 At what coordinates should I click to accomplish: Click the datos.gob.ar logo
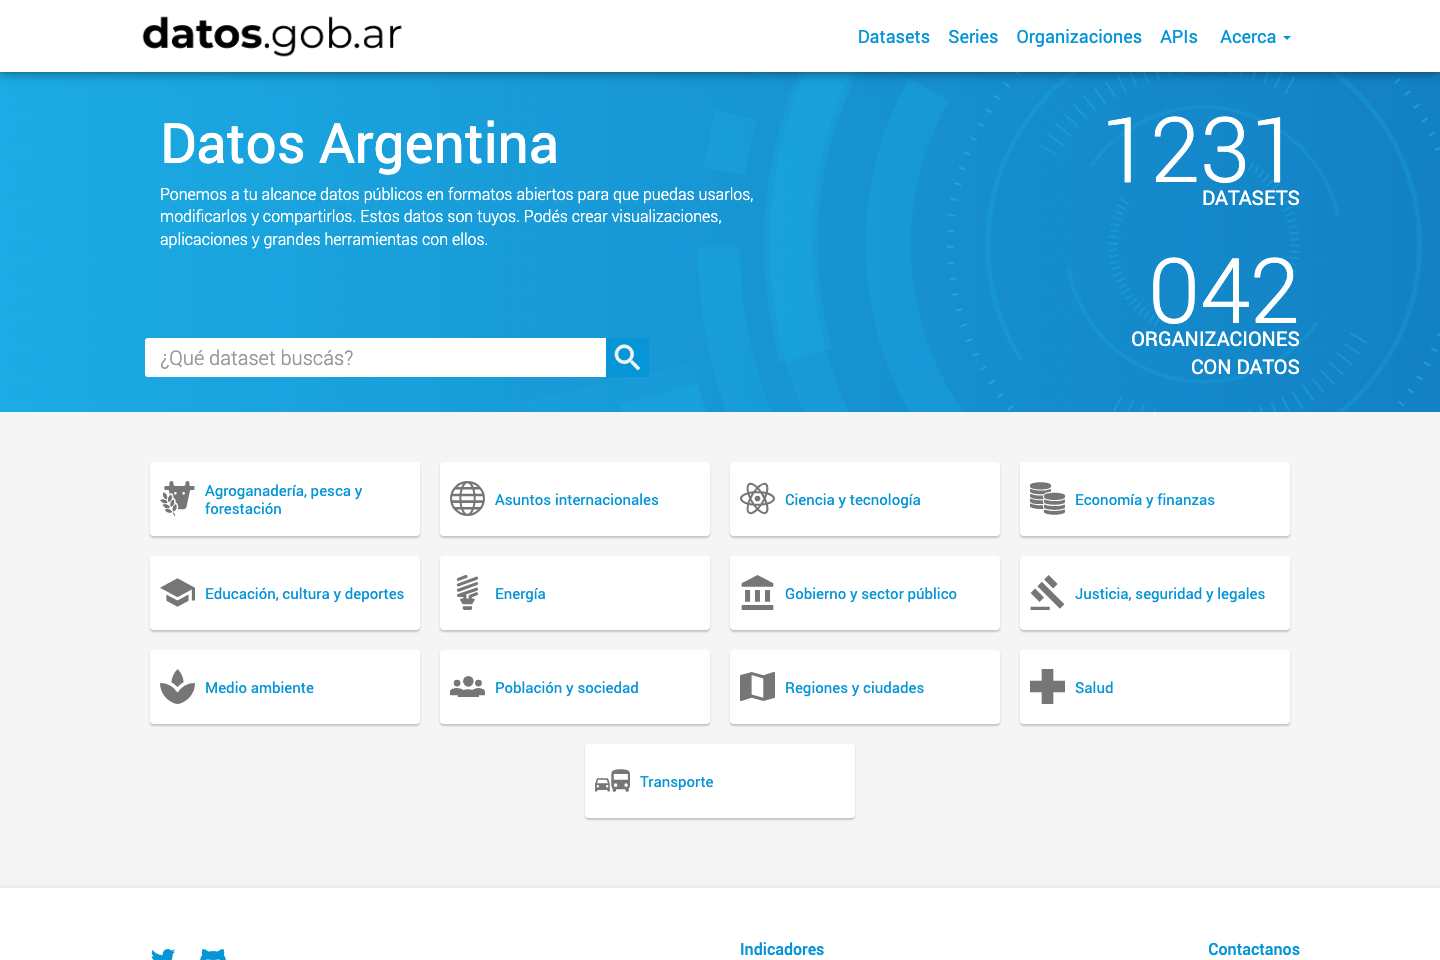point(271,35)
